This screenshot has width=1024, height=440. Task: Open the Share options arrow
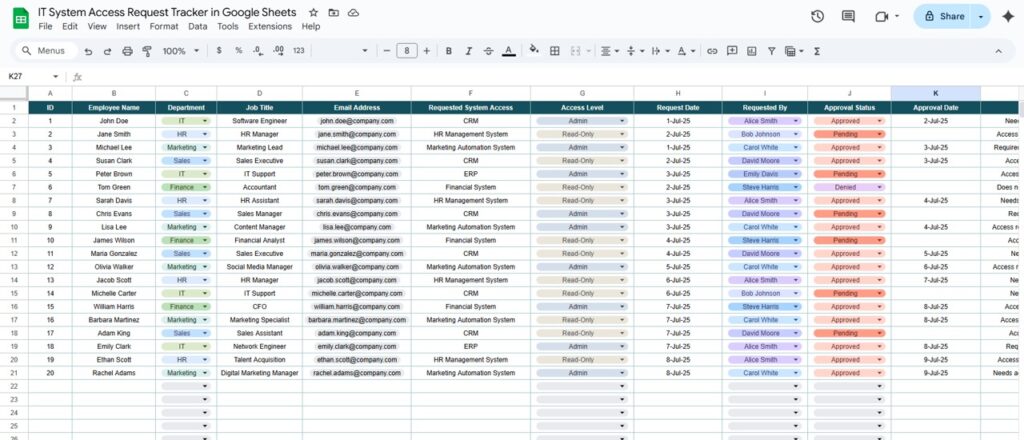(x=980, y=16)
